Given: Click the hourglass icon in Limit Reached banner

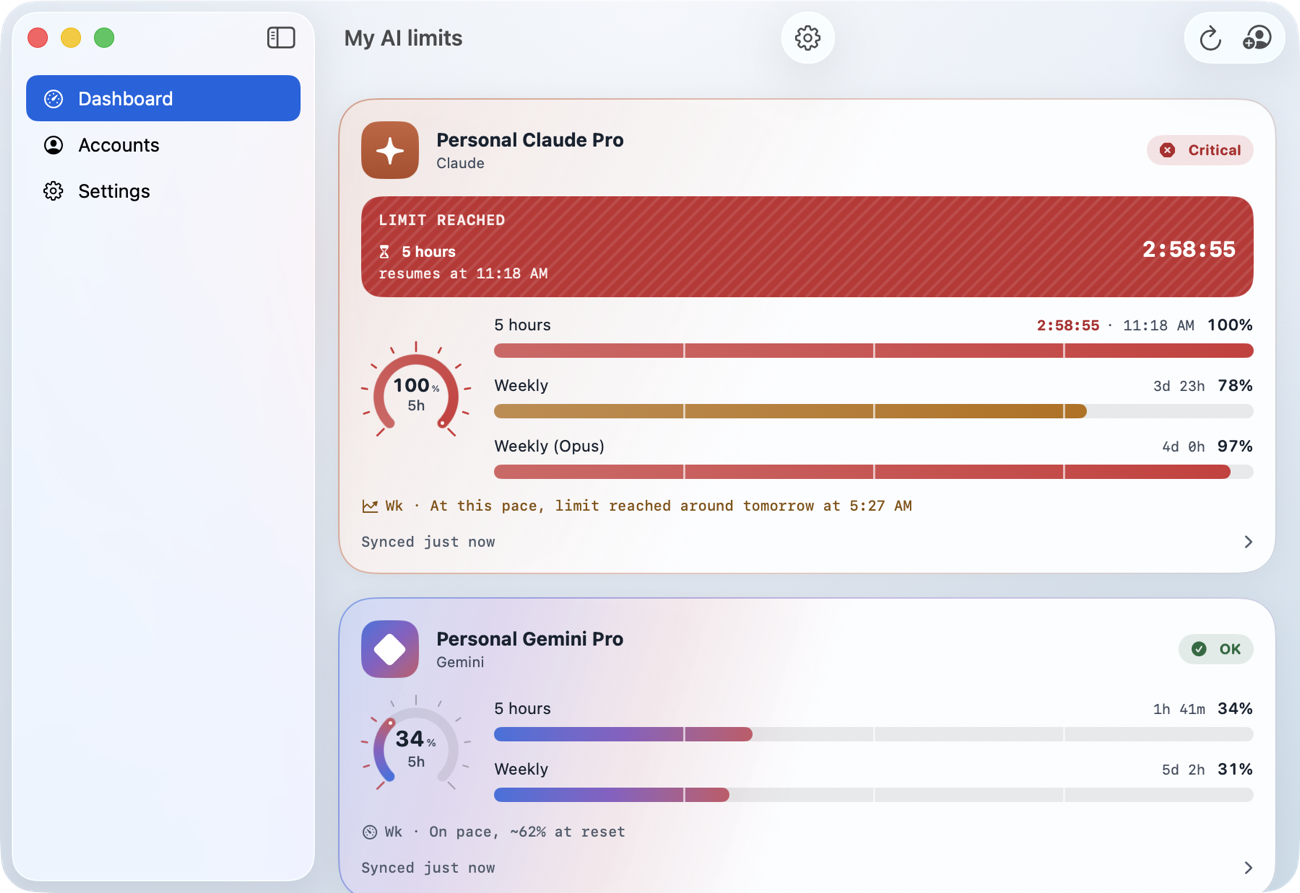Looking at the screenshot, I should point(384,252).
